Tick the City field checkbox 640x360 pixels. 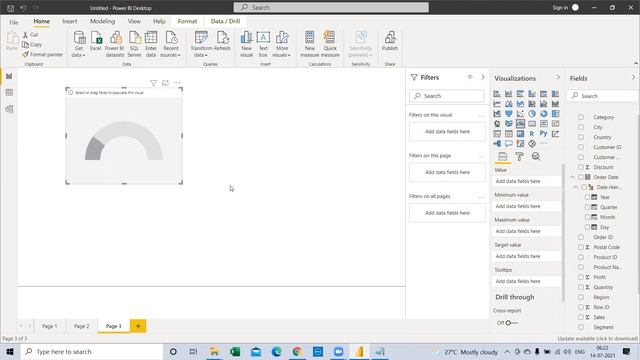point(581,127)
